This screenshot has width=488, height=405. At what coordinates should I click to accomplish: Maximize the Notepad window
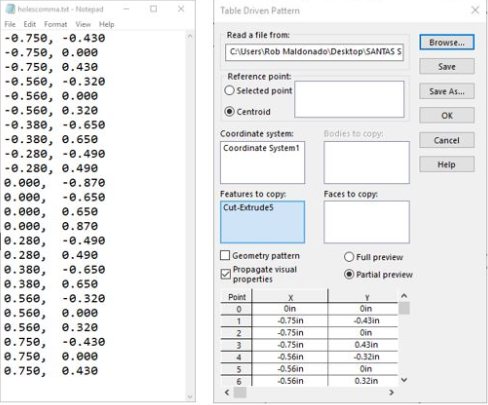[153, 9]
